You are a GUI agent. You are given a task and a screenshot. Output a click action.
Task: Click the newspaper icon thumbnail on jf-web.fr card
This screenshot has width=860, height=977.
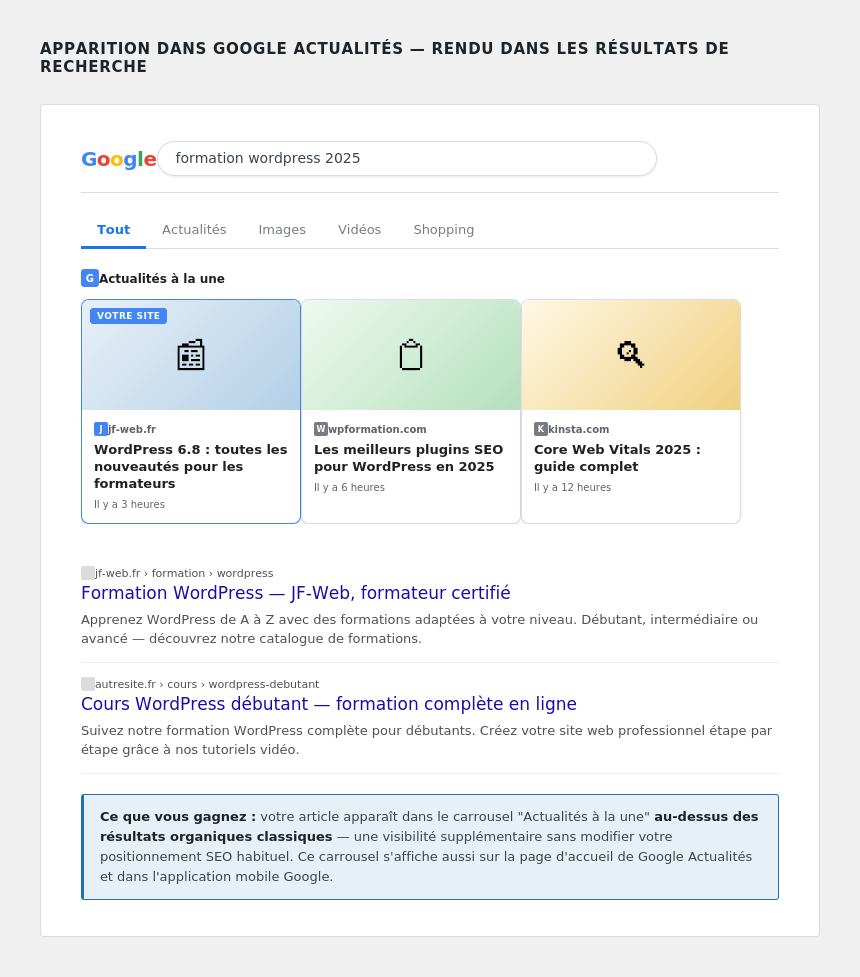point(191,355)
